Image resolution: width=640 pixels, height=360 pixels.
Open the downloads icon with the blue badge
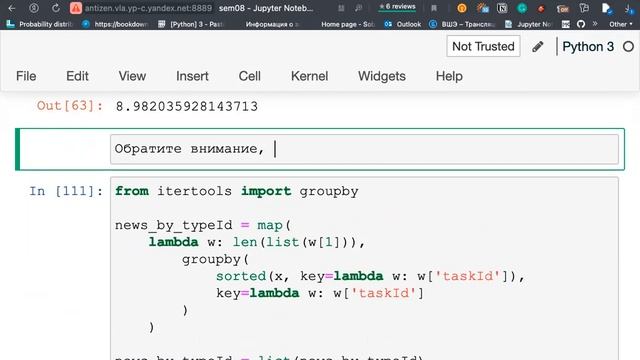(x=606, y=8)
